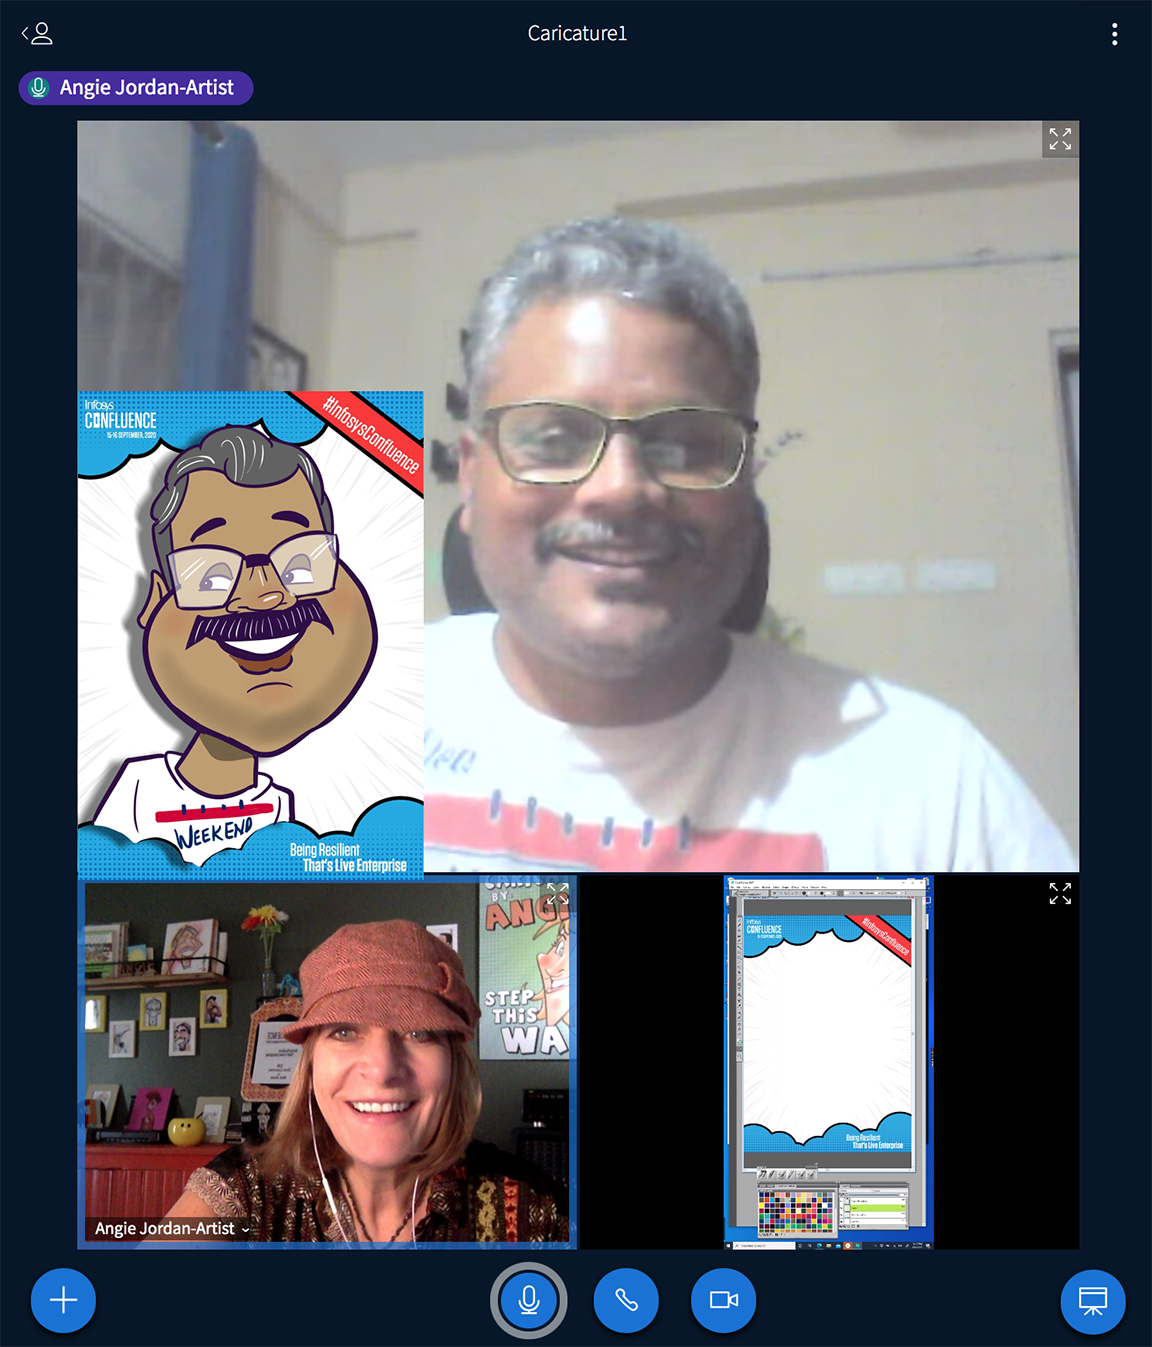Mute the microphone
Image resolution: width=1152 pixels, height=1347 pixels.
(x=528, y=1300)
